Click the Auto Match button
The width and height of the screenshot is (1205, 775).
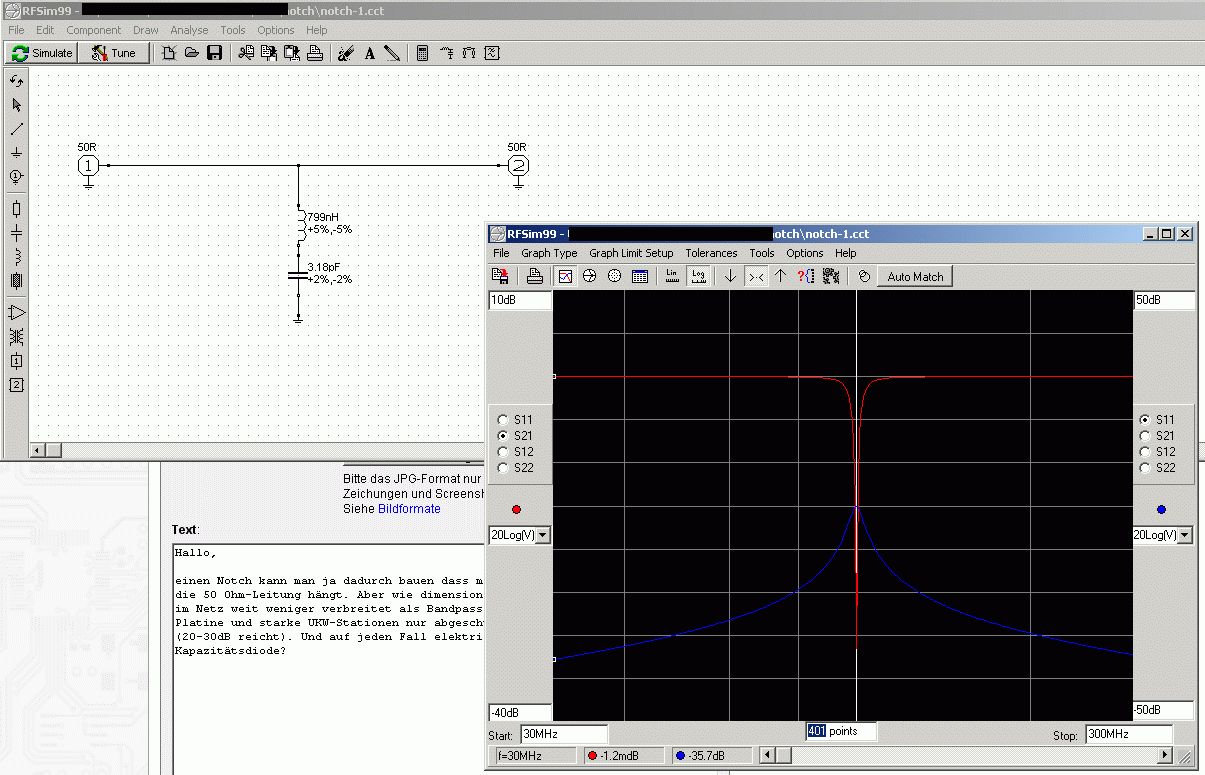click(915, 276)
